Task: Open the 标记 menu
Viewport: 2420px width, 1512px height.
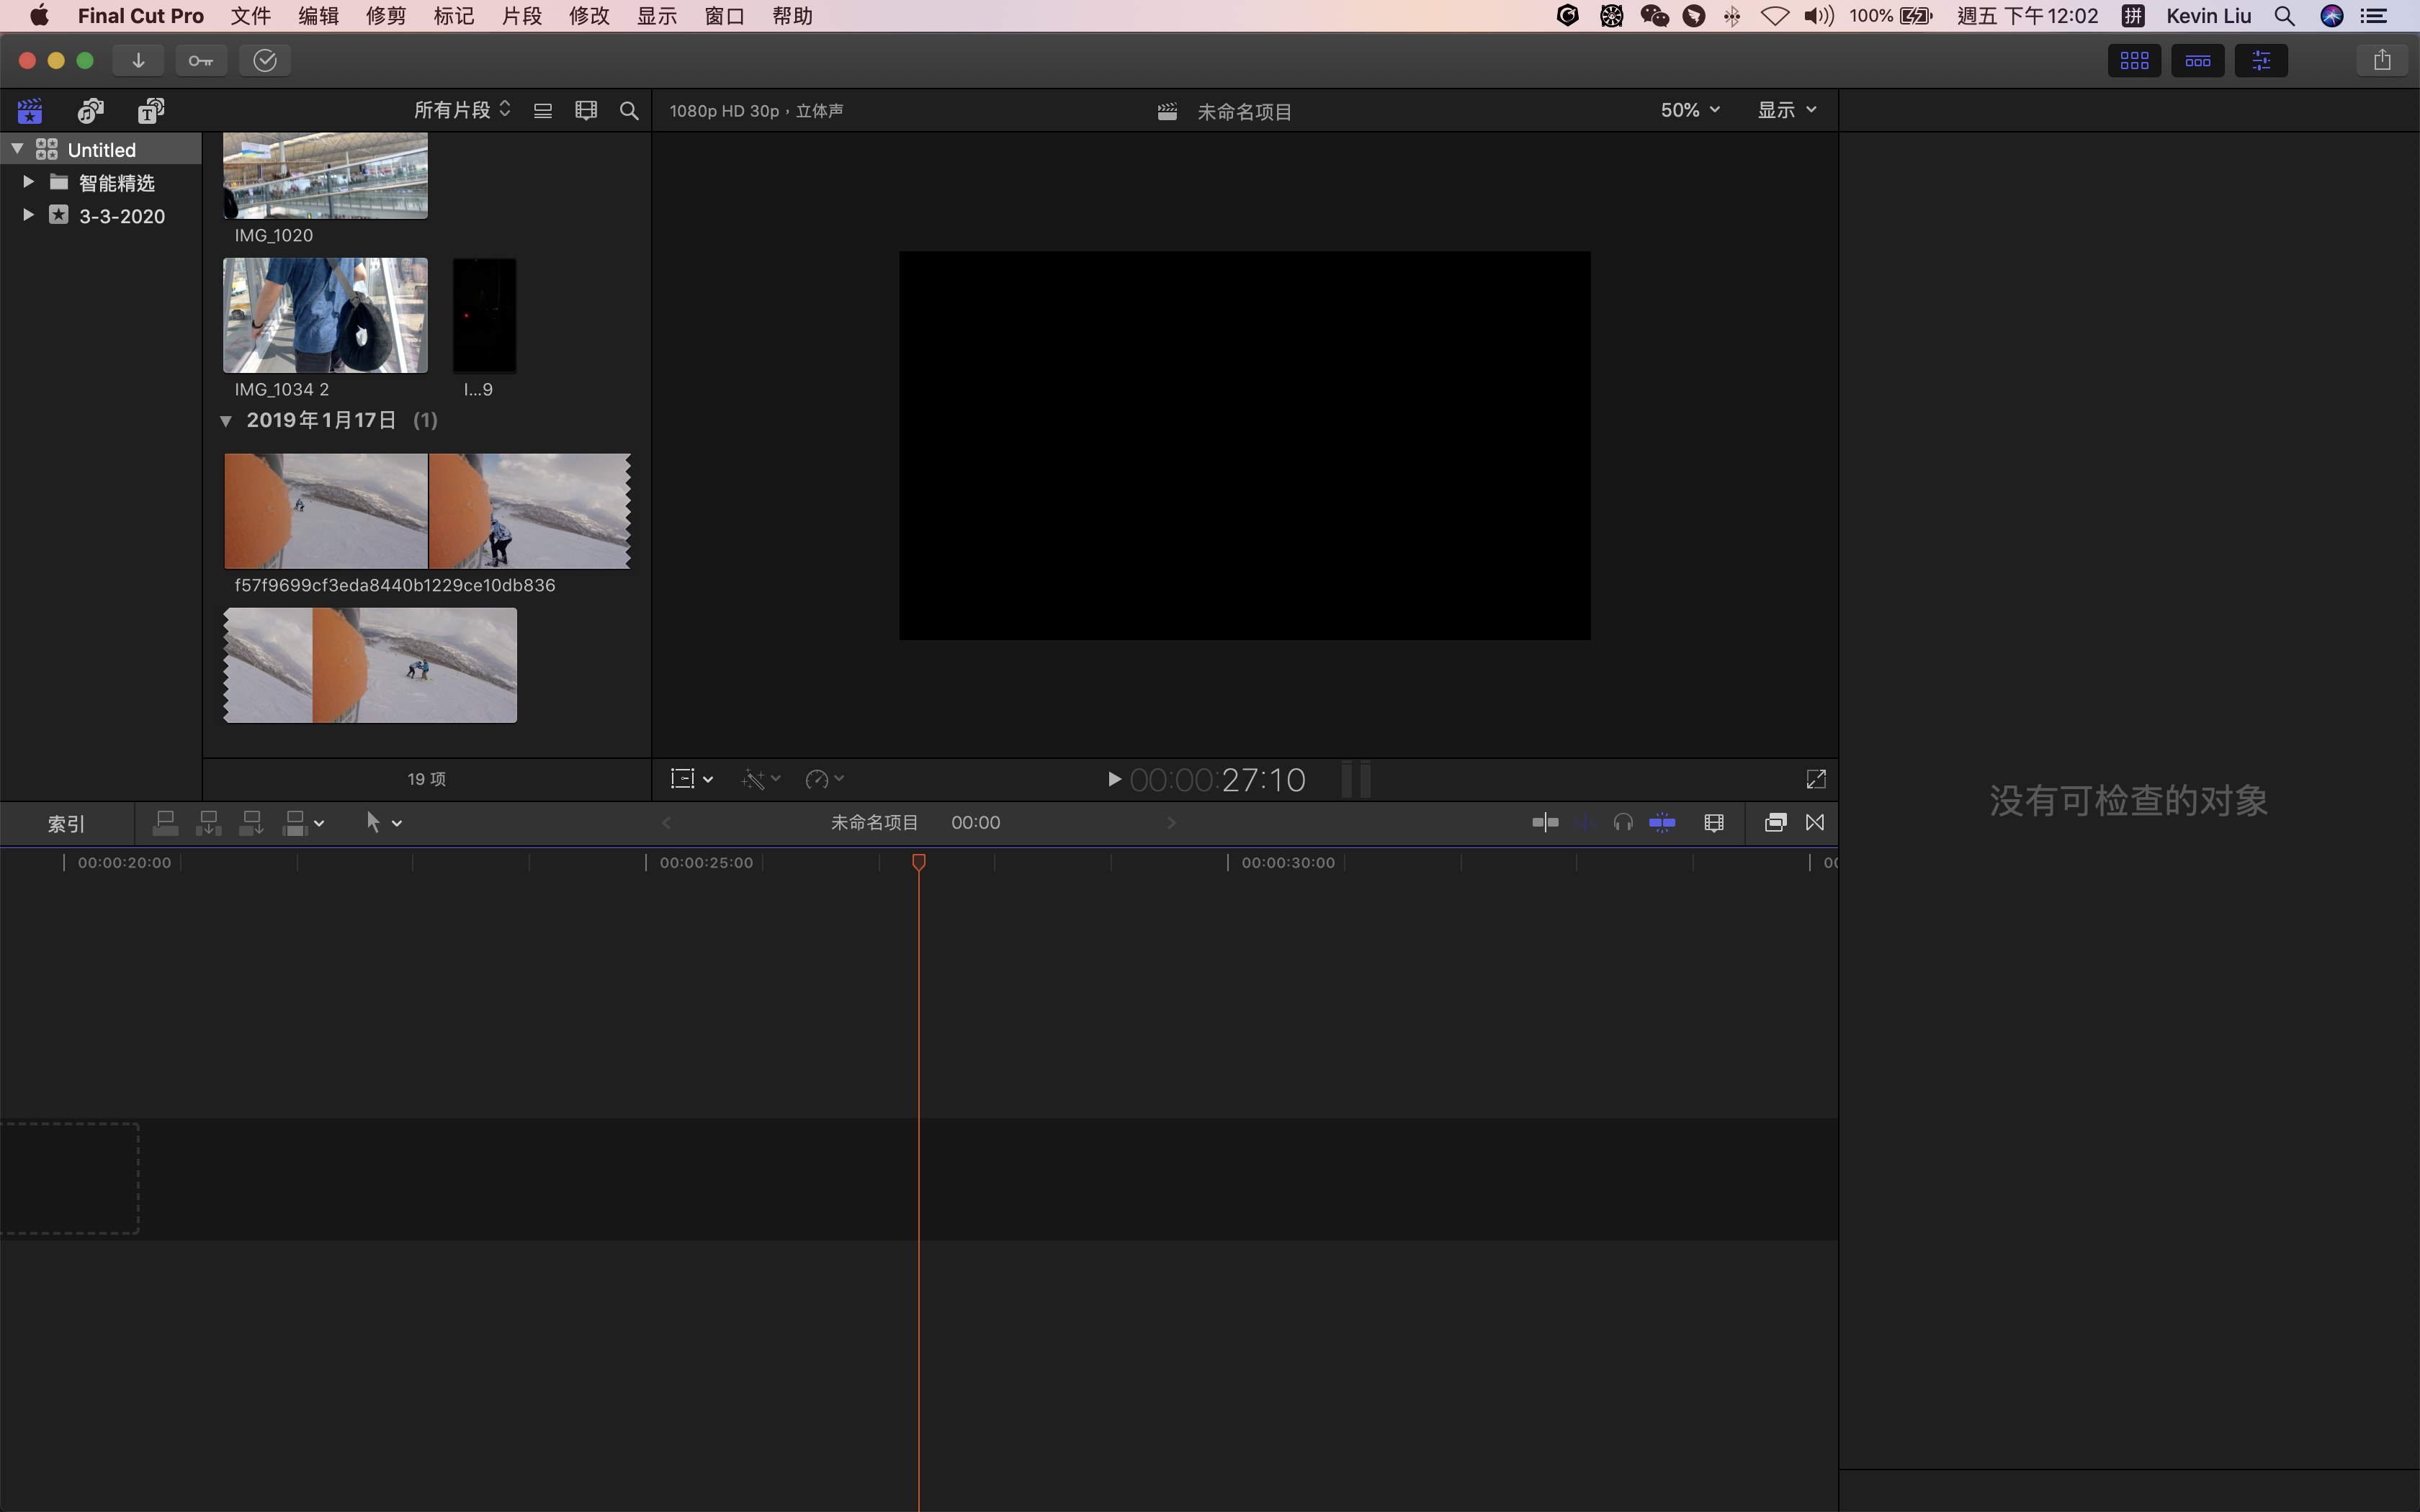Action: [x=453, y=16]
